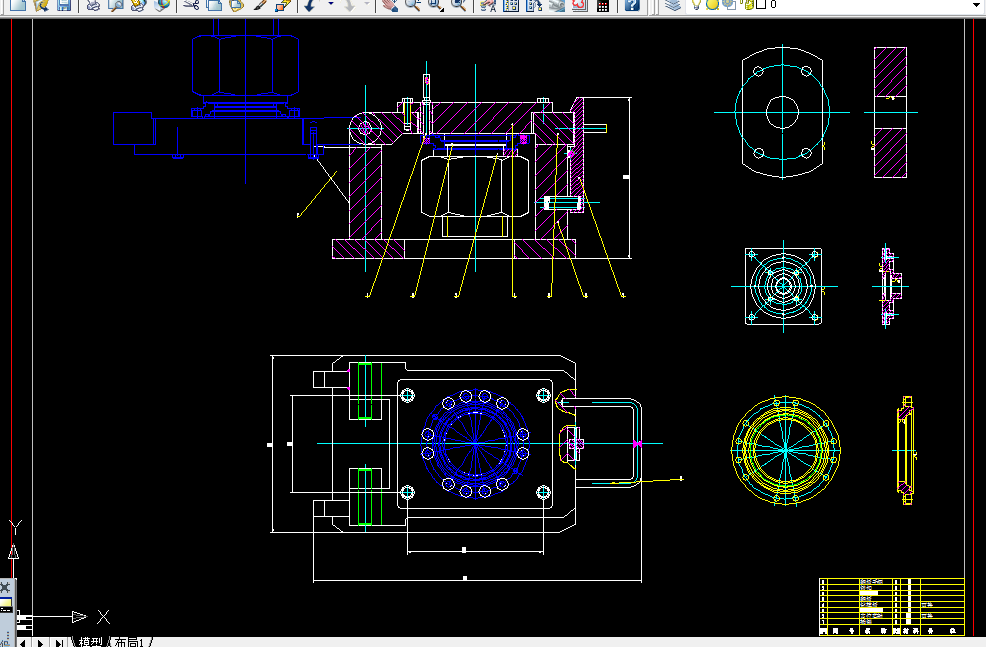Toggle layer 0 lock padlock icon
The height and width of the screenshot is (647, 986).
pyautogui.click(x=748, y=4)
